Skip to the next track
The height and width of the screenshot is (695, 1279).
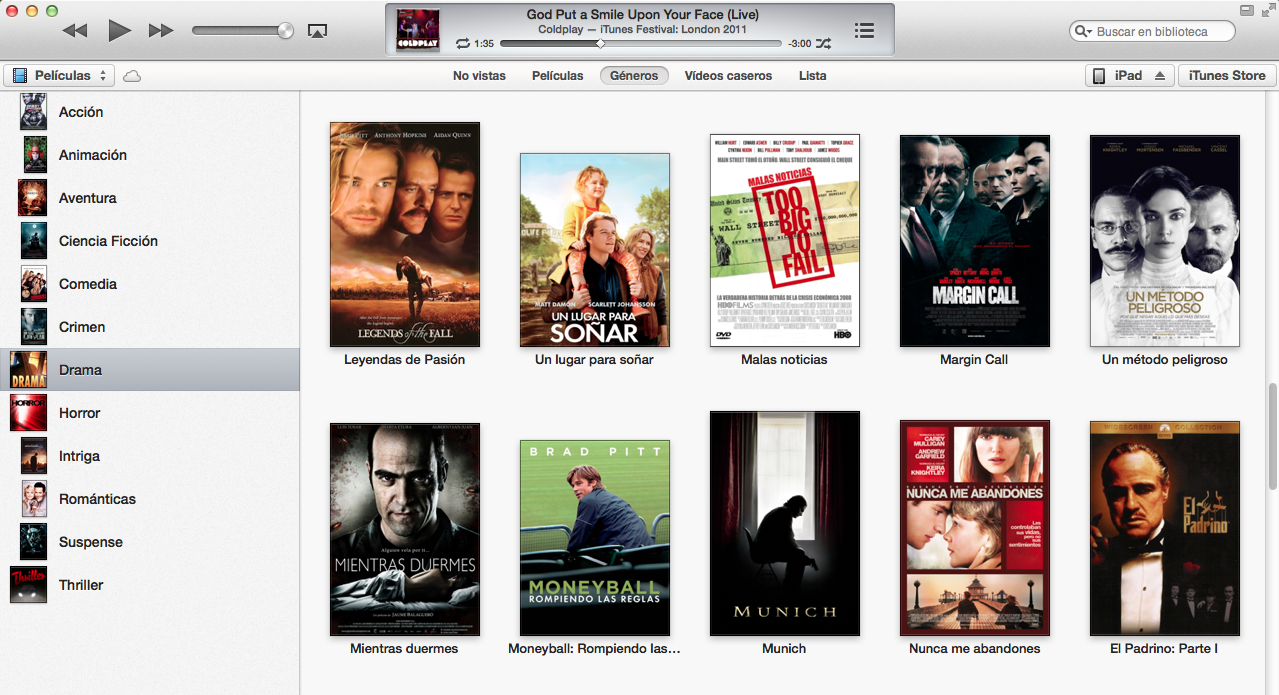[161, 31]
